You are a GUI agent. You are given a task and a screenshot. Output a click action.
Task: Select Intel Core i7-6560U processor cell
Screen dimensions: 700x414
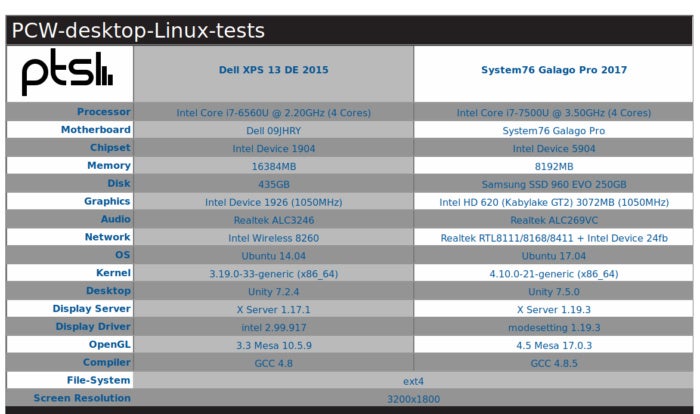pyautogui.click(x=274, y=113)
